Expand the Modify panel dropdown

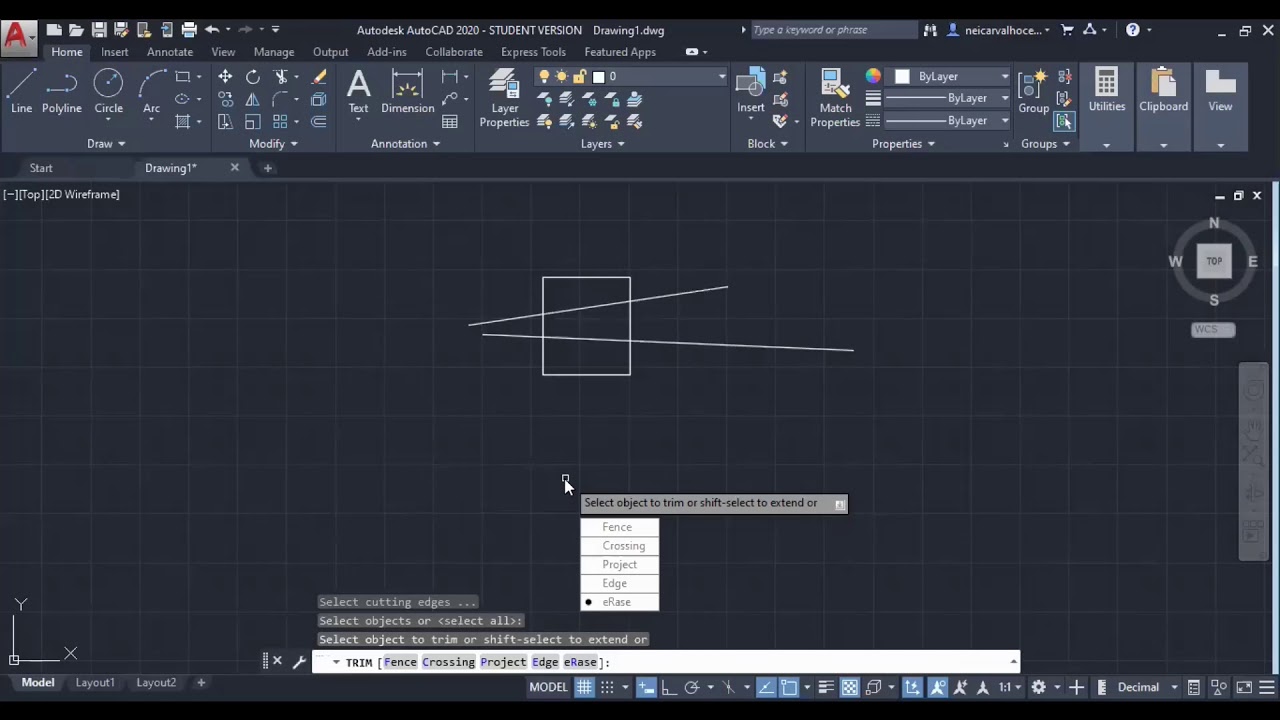point(273,144)
